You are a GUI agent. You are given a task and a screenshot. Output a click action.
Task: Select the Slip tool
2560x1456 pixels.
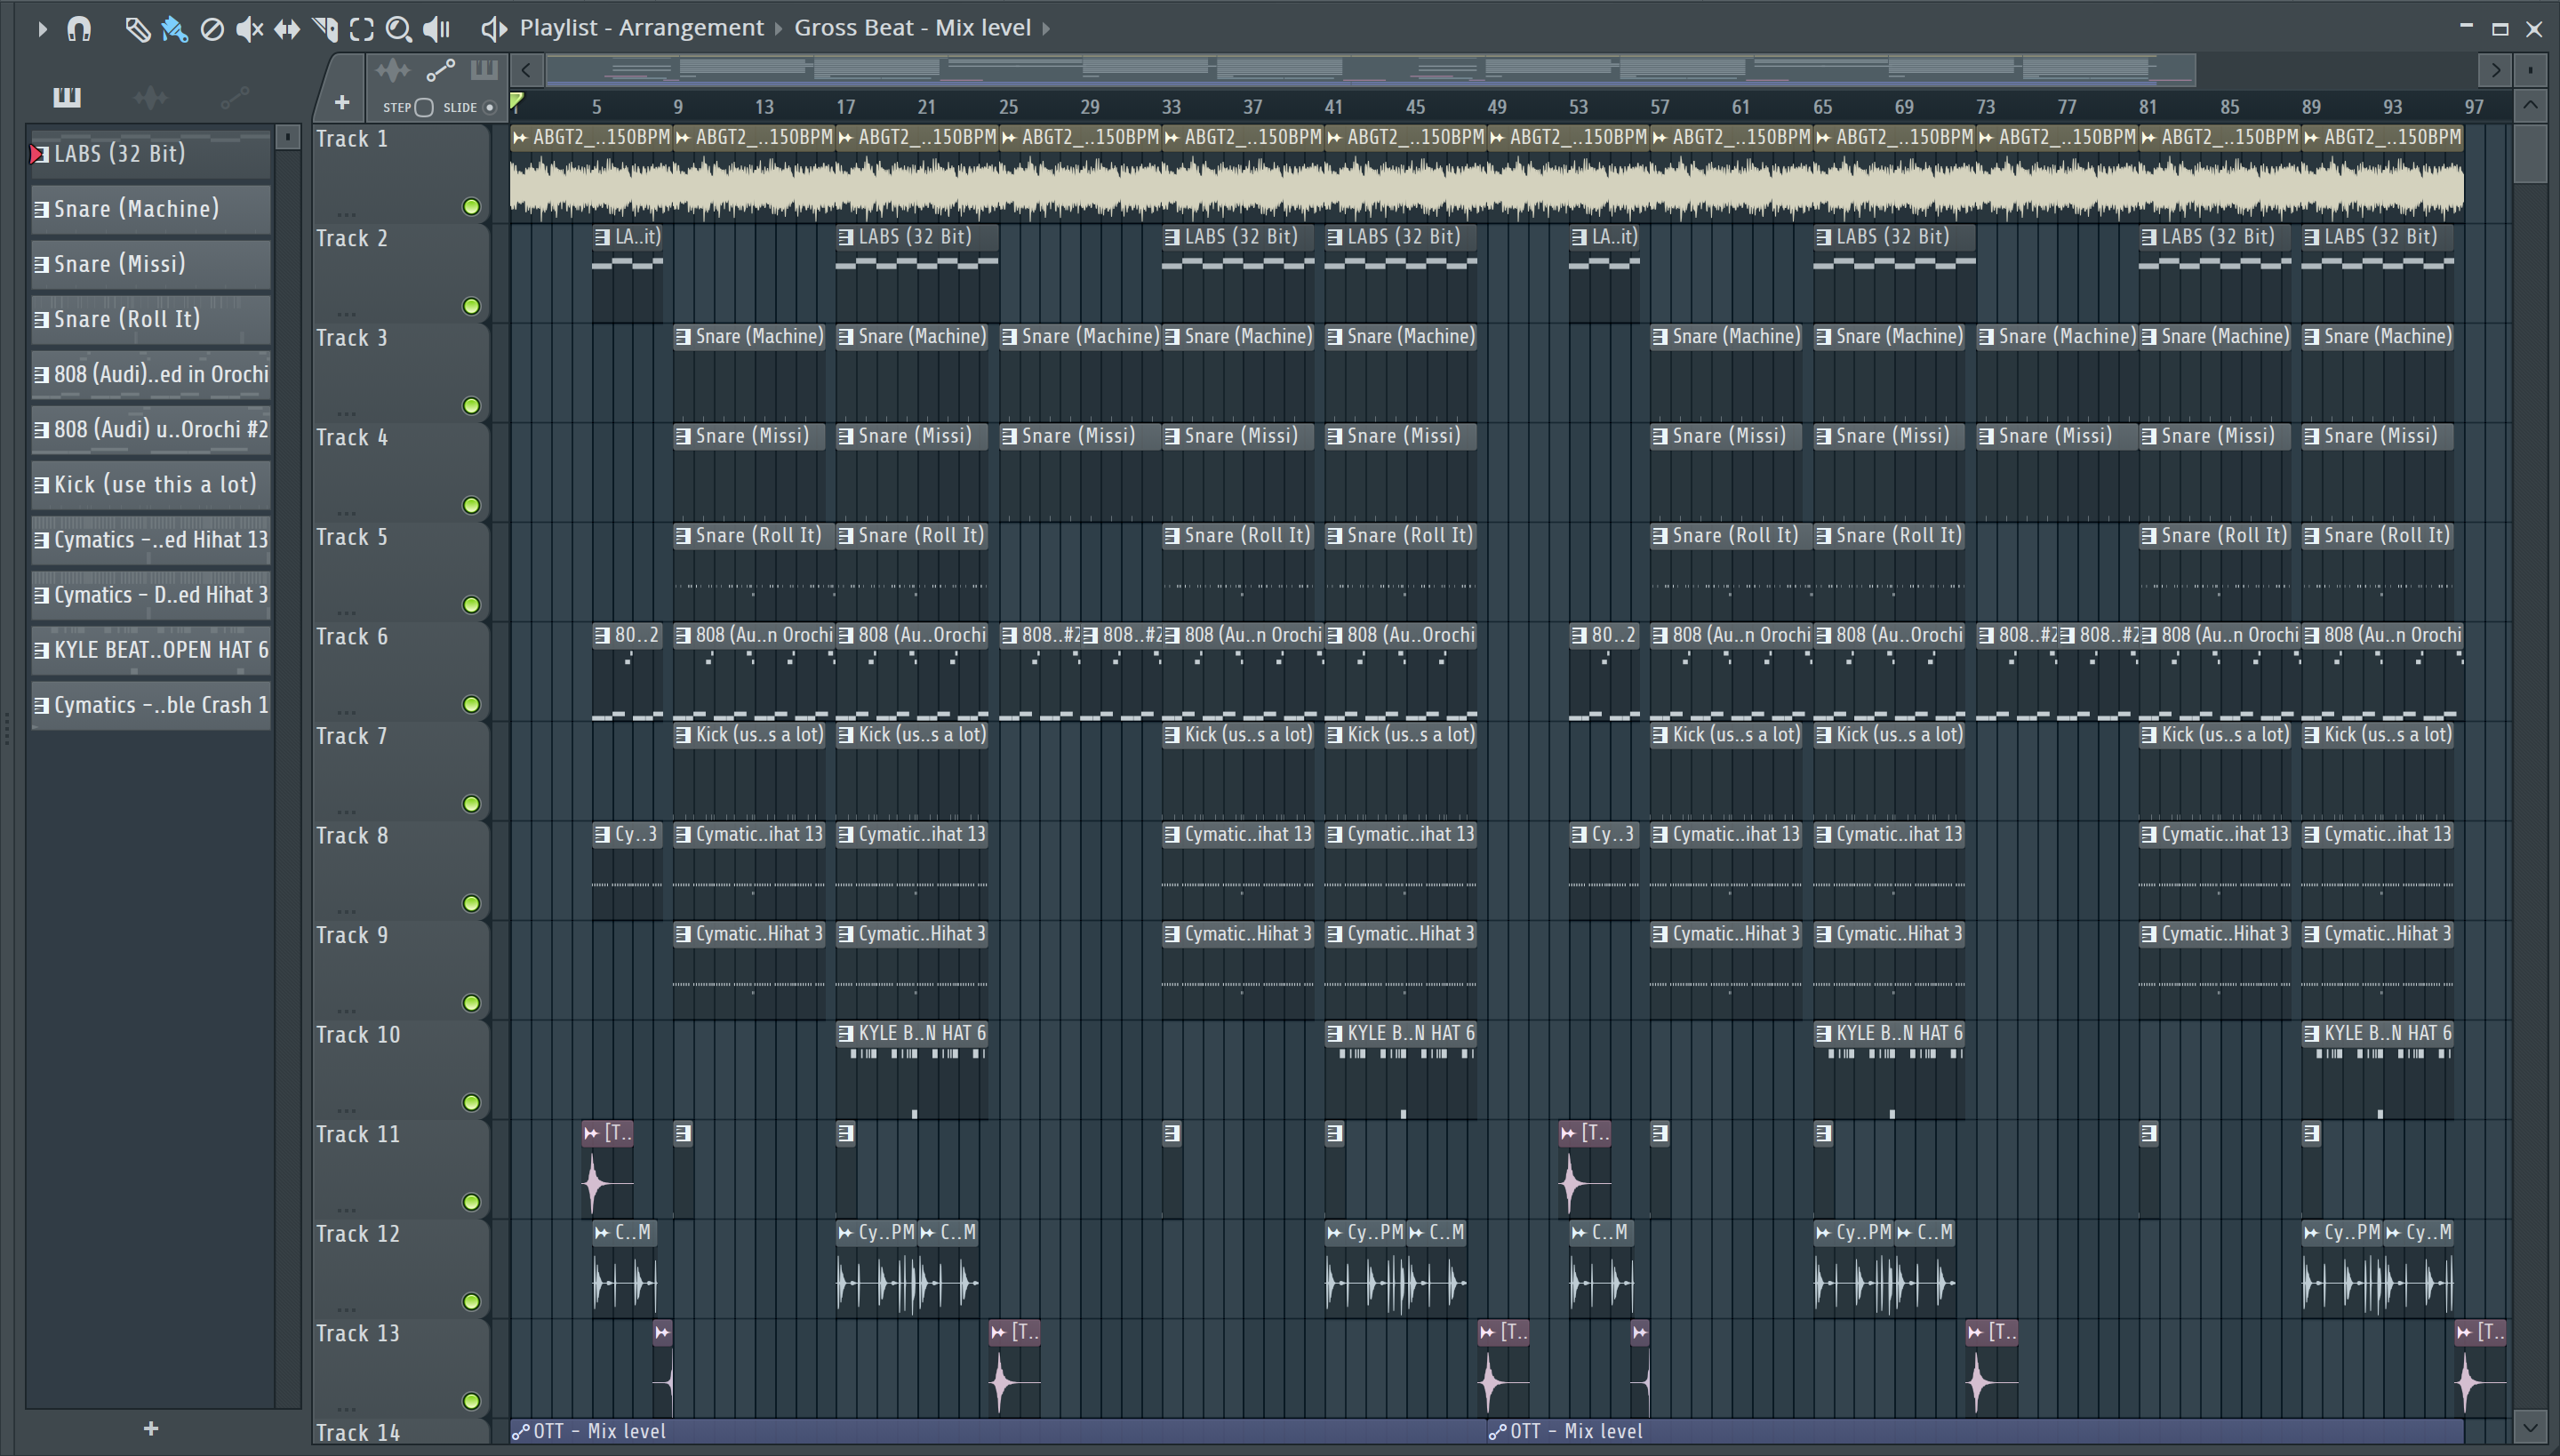point(287,29)
